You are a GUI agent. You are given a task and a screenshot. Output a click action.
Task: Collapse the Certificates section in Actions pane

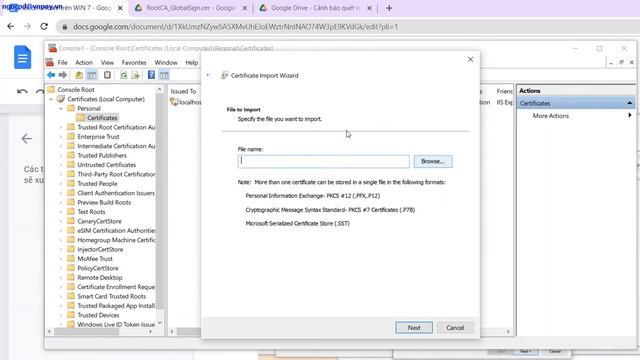pos(629,103)
